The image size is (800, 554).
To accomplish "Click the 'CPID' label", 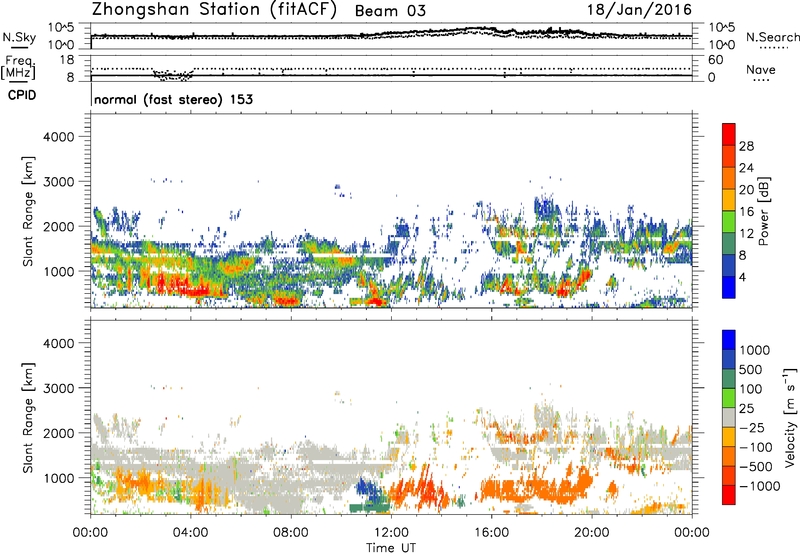I will (x=22, y=95).
